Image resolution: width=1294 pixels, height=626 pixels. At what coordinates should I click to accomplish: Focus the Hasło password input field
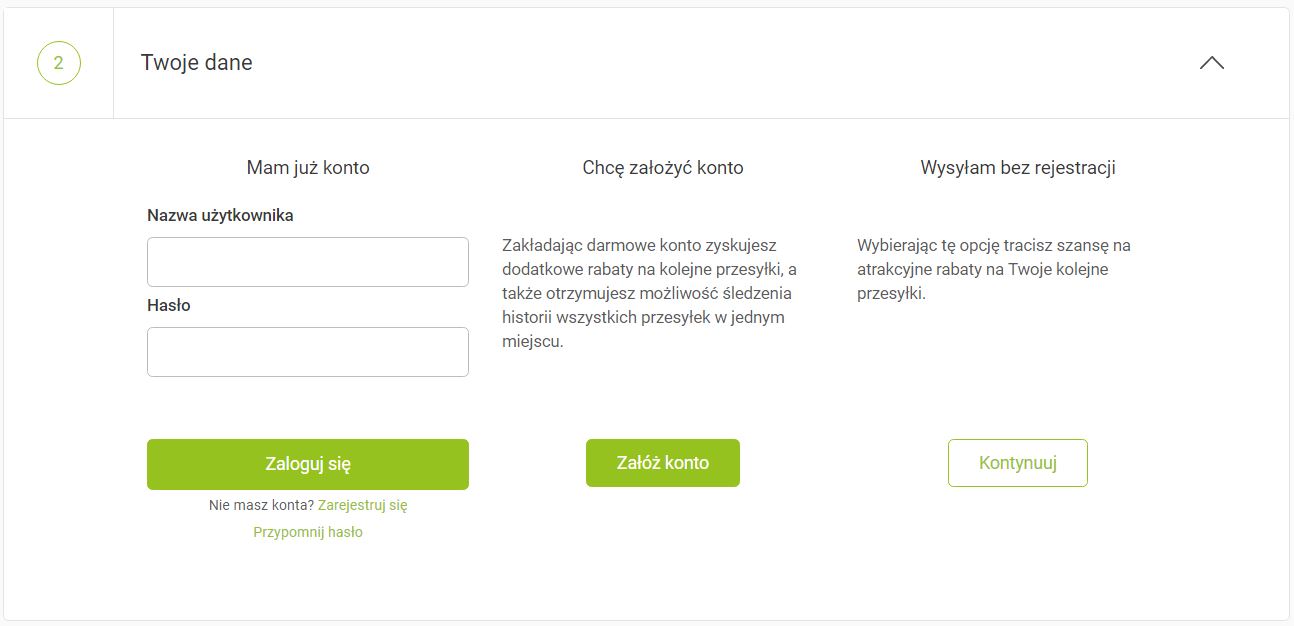[308, 352]
